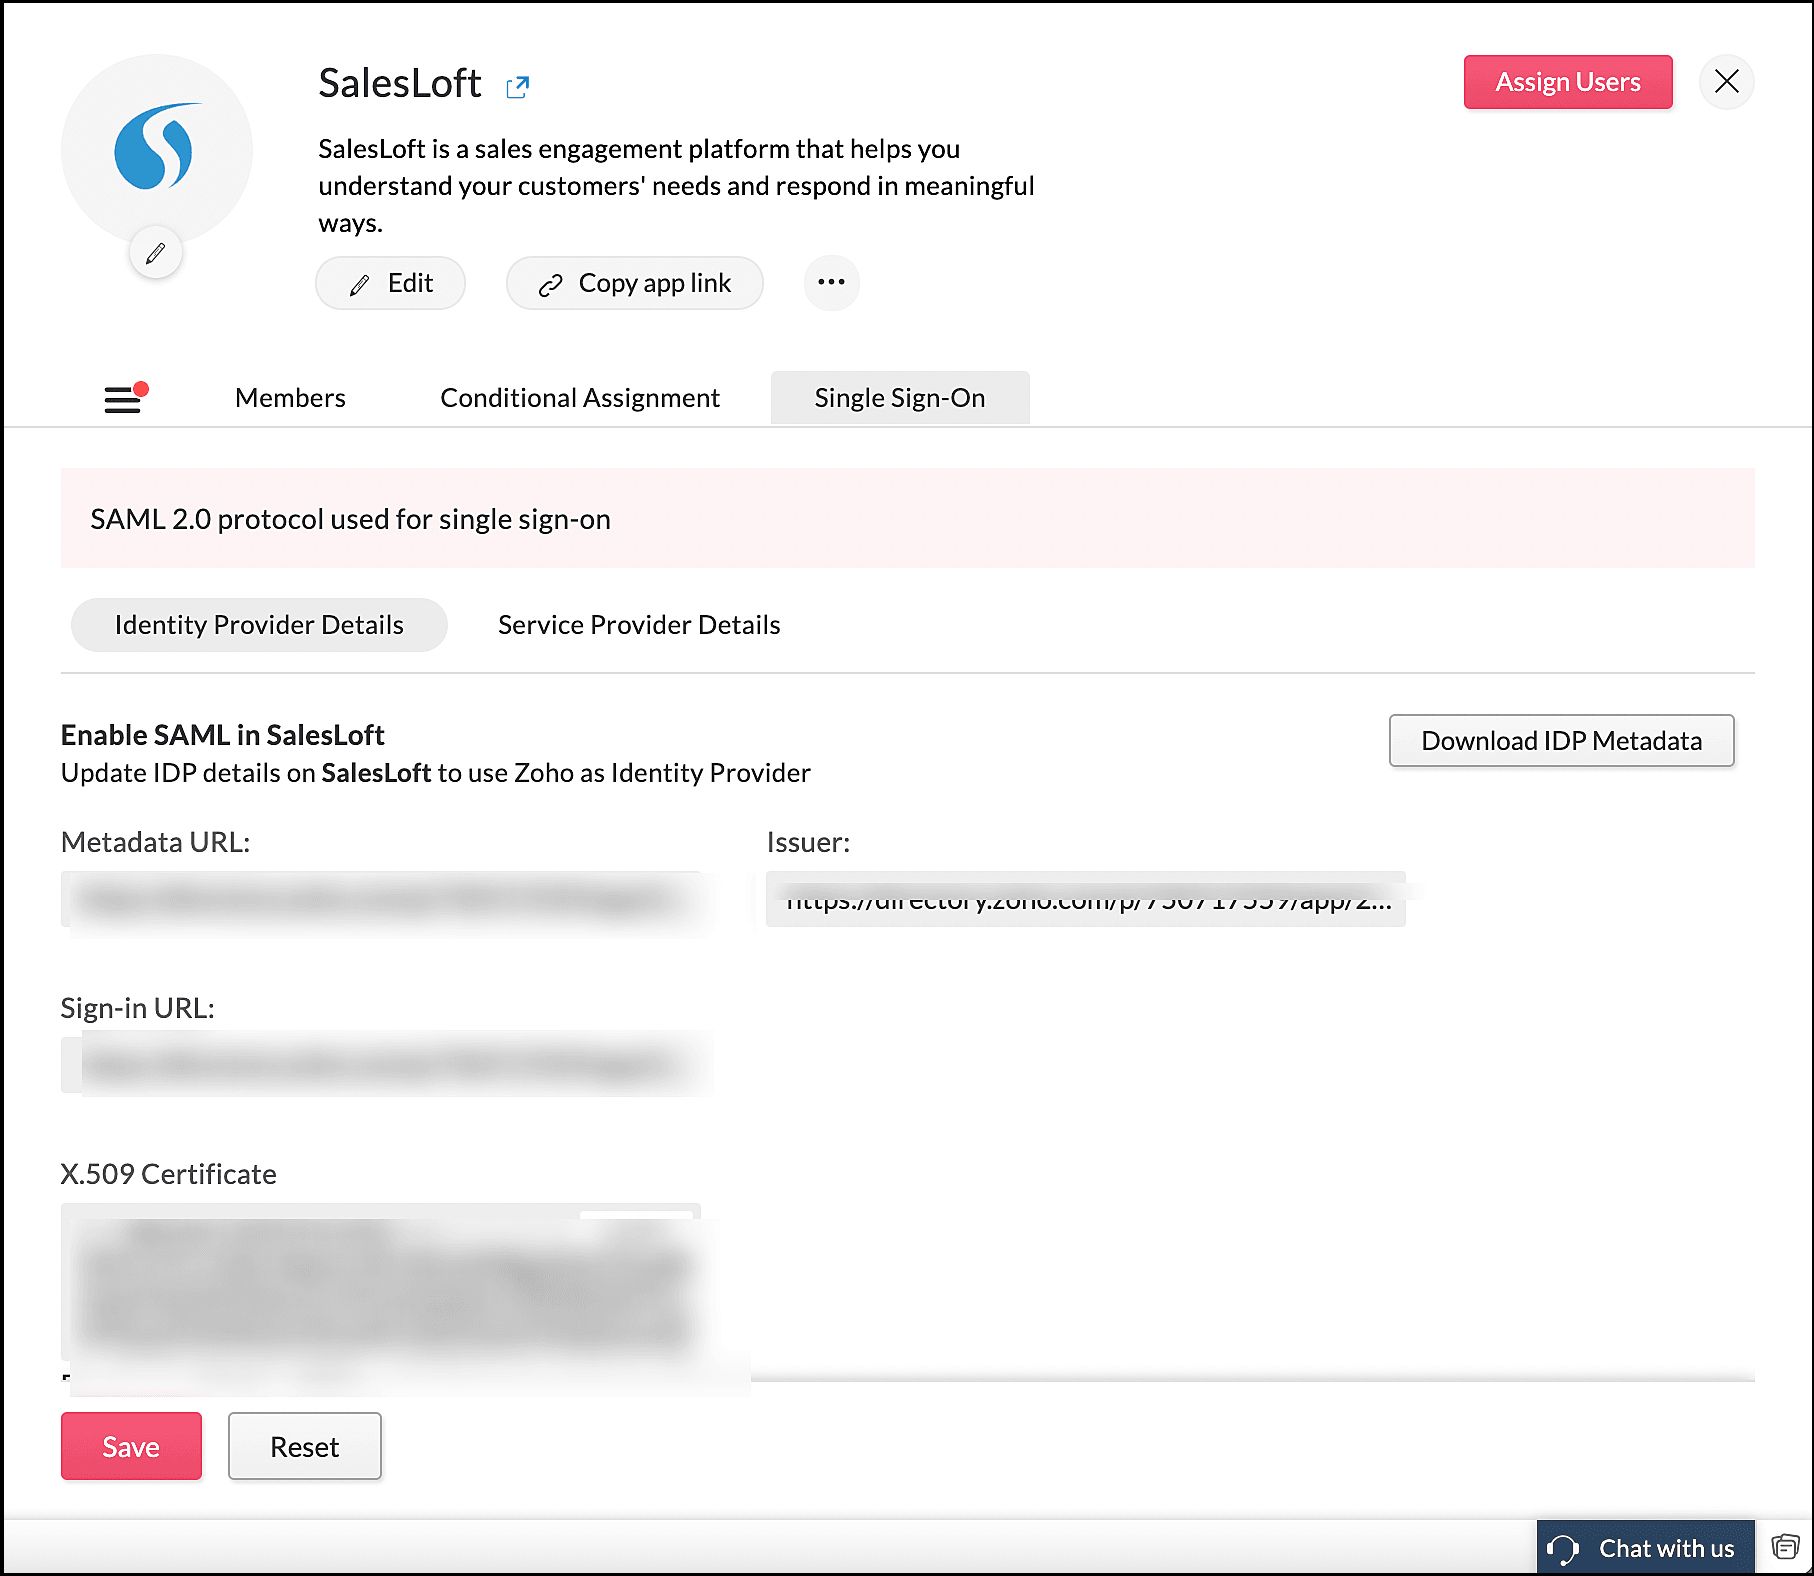Image resolution: width=1814 pixels, height=1576 pixels.
Task: Click the SalesLoft logo image
Action: tap(156, 148)
